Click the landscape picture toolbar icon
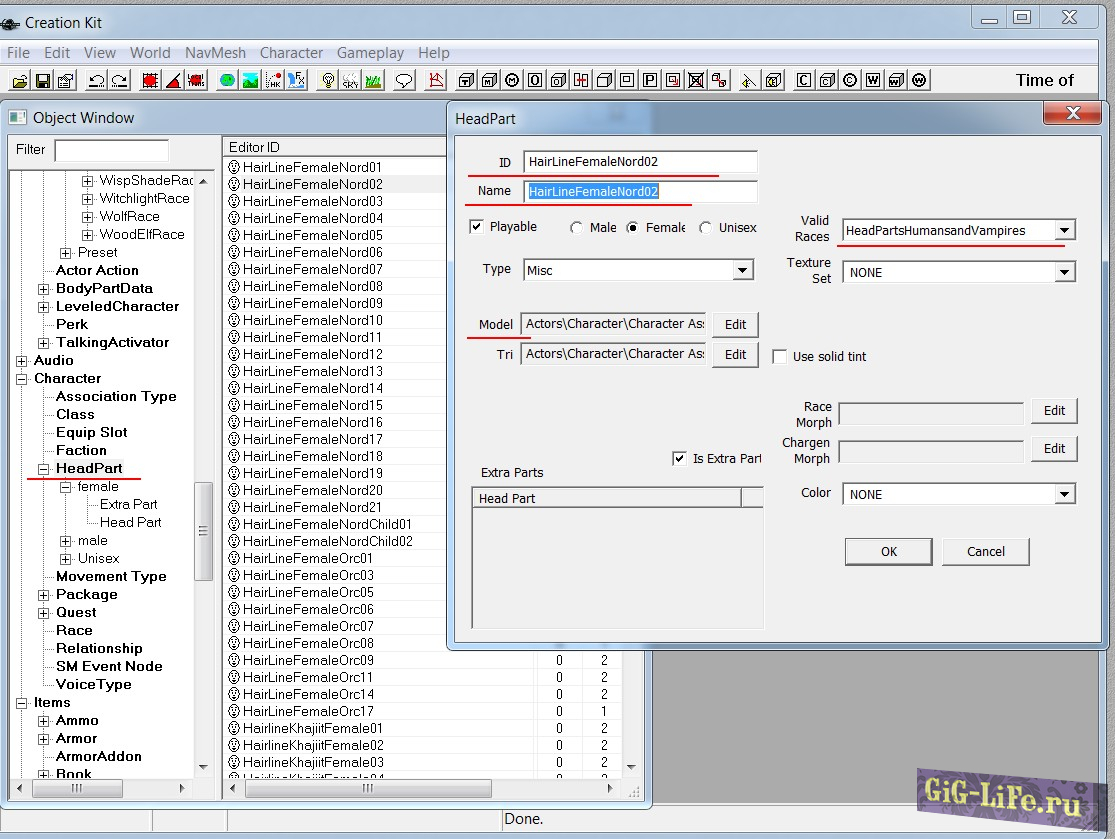Screen dimensions: 1115x839 point(250,81)
